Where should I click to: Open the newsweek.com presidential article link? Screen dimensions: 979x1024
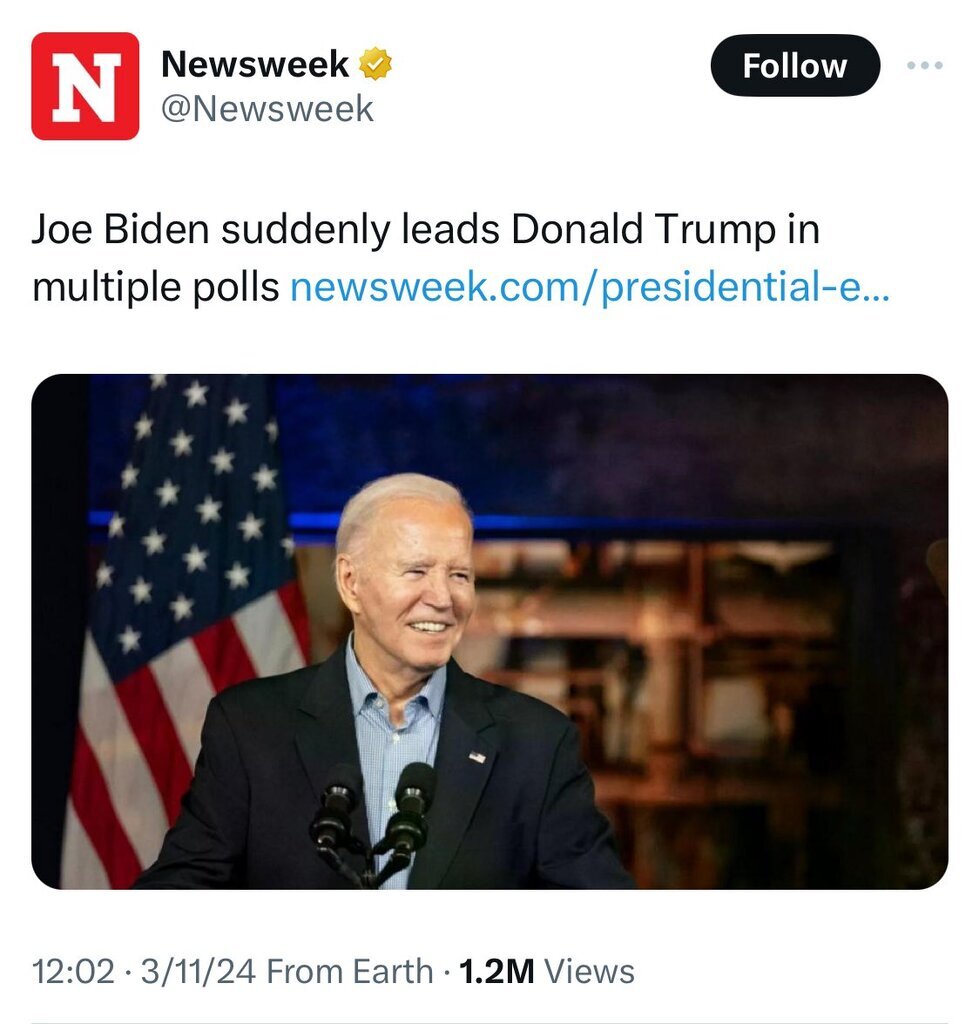click(588, 288)
